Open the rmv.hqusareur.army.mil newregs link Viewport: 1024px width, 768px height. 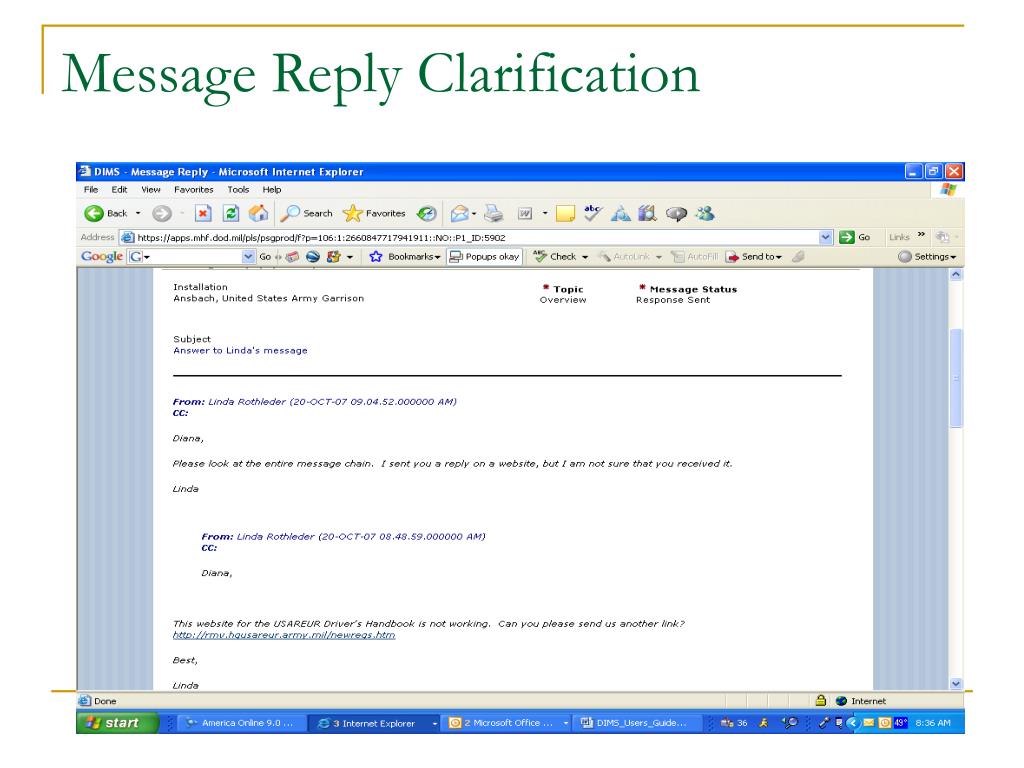(x=284, y=635)
